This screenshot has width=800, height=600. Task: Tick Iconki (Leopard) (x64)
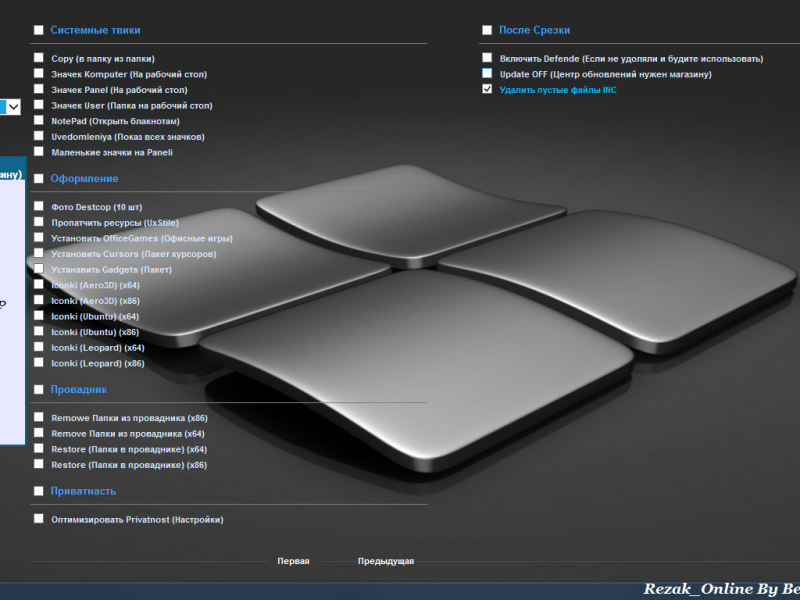(x=39, y=347)
